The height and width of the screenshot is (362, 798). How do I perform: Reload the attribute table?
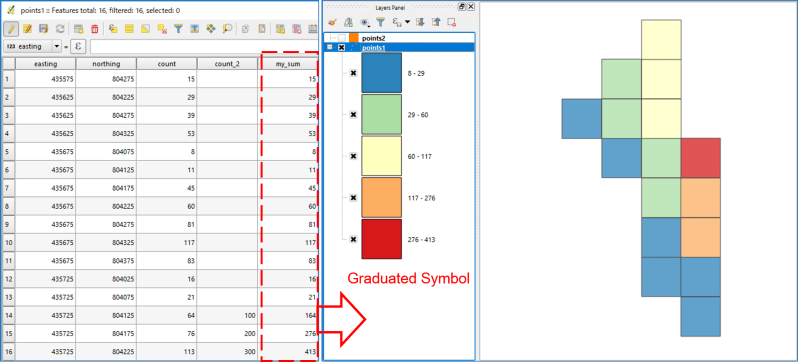60,29
